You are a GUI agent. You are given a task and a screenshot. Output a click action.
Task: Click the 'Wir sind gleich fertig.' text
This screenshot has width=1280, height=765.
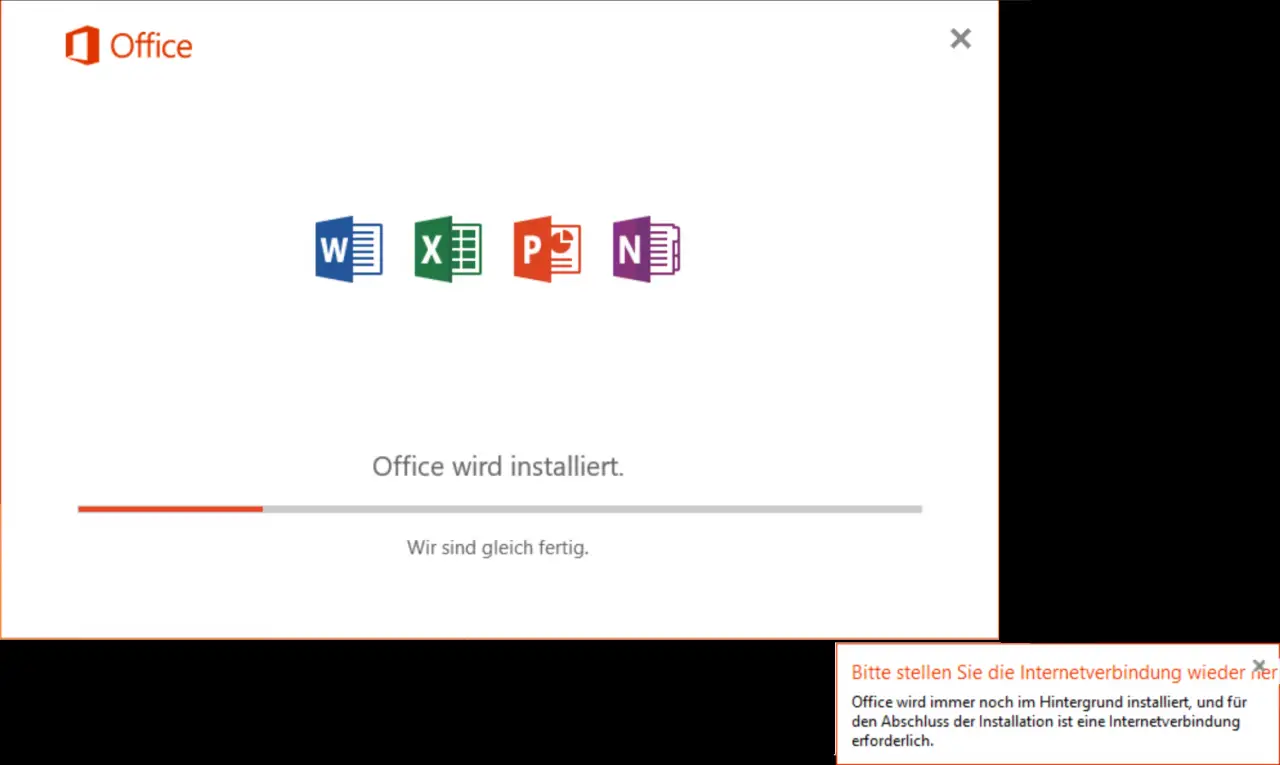click(498, 547)
